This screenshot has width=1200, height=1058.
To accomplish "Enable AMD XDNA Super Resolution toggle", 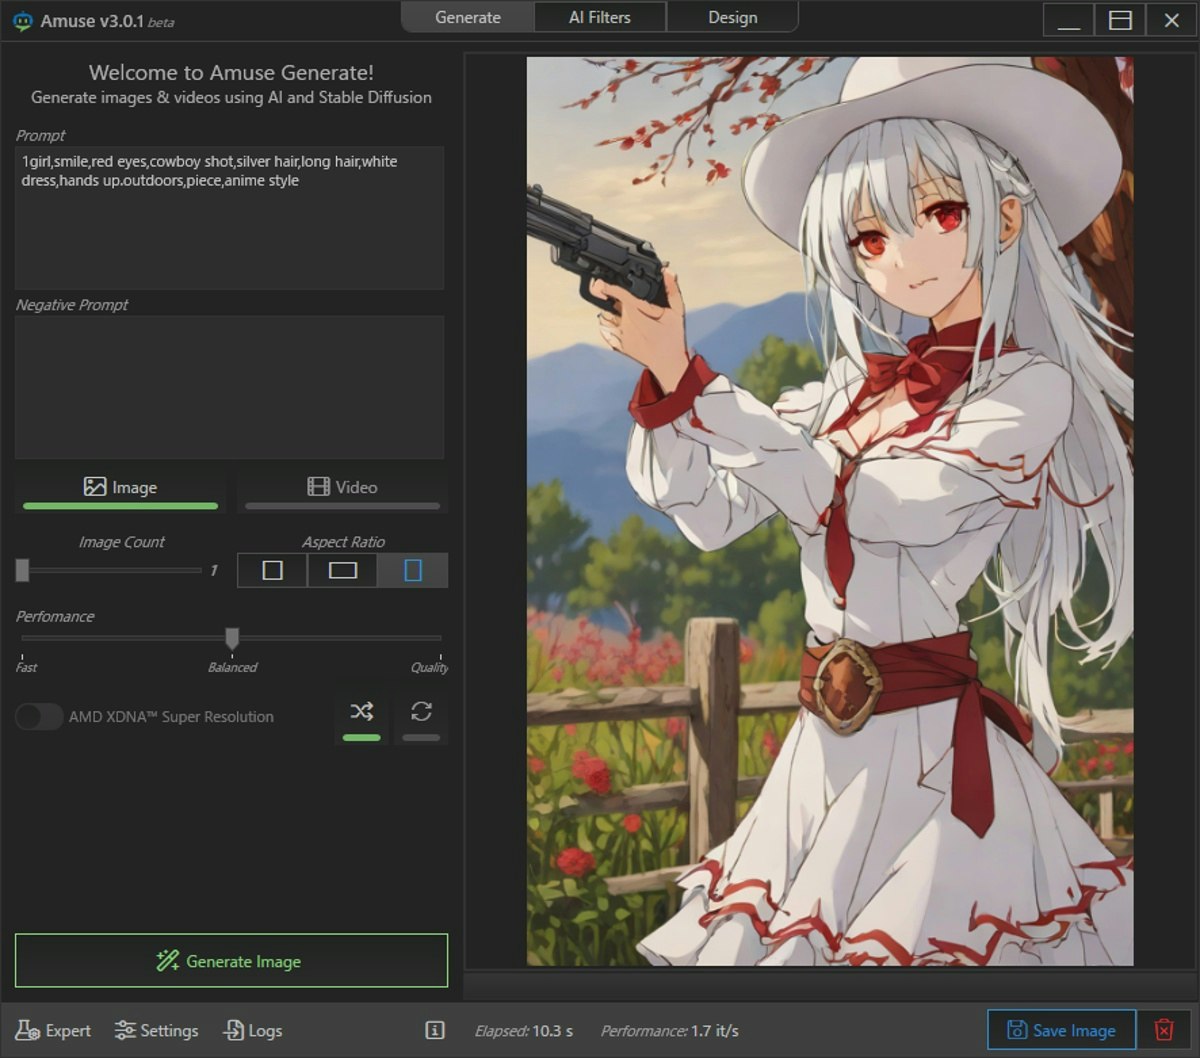I will pyautogui.click(x=39, y=717).
